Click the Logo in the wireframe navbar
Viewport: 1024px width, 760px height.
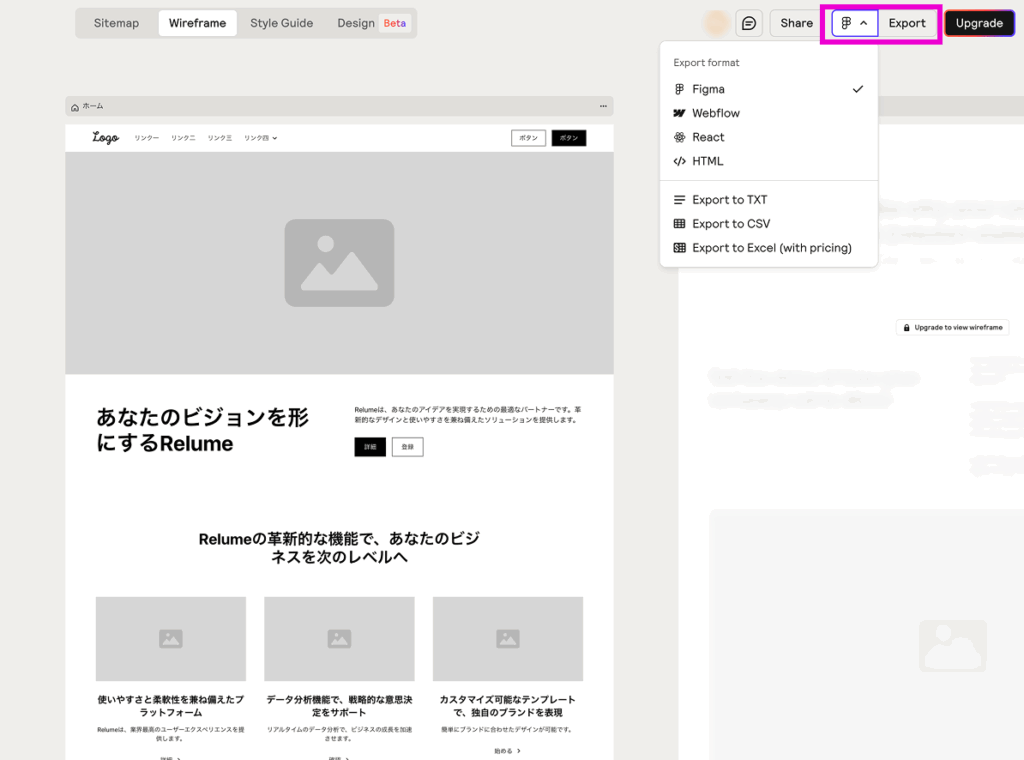click(105, 138)
